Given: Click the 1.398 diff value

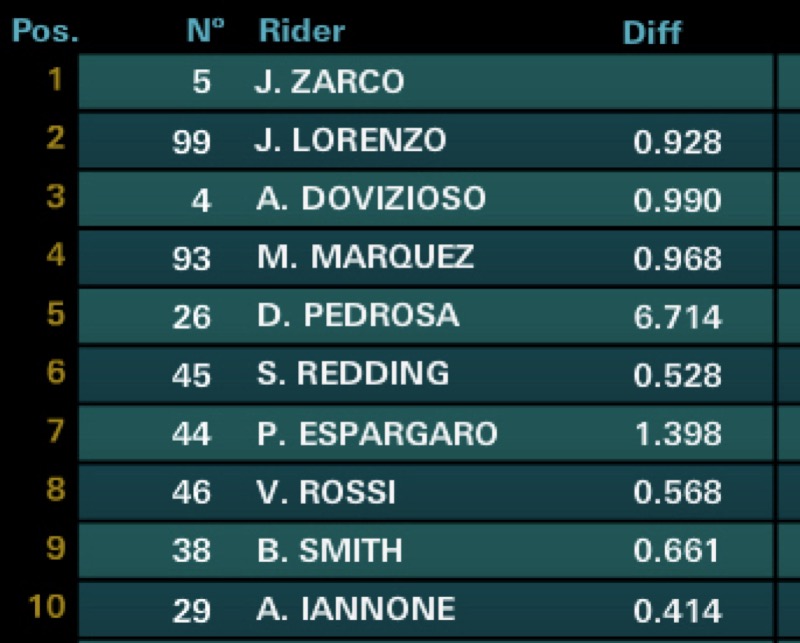Looking at the screenshot, I should pos(677,434).
